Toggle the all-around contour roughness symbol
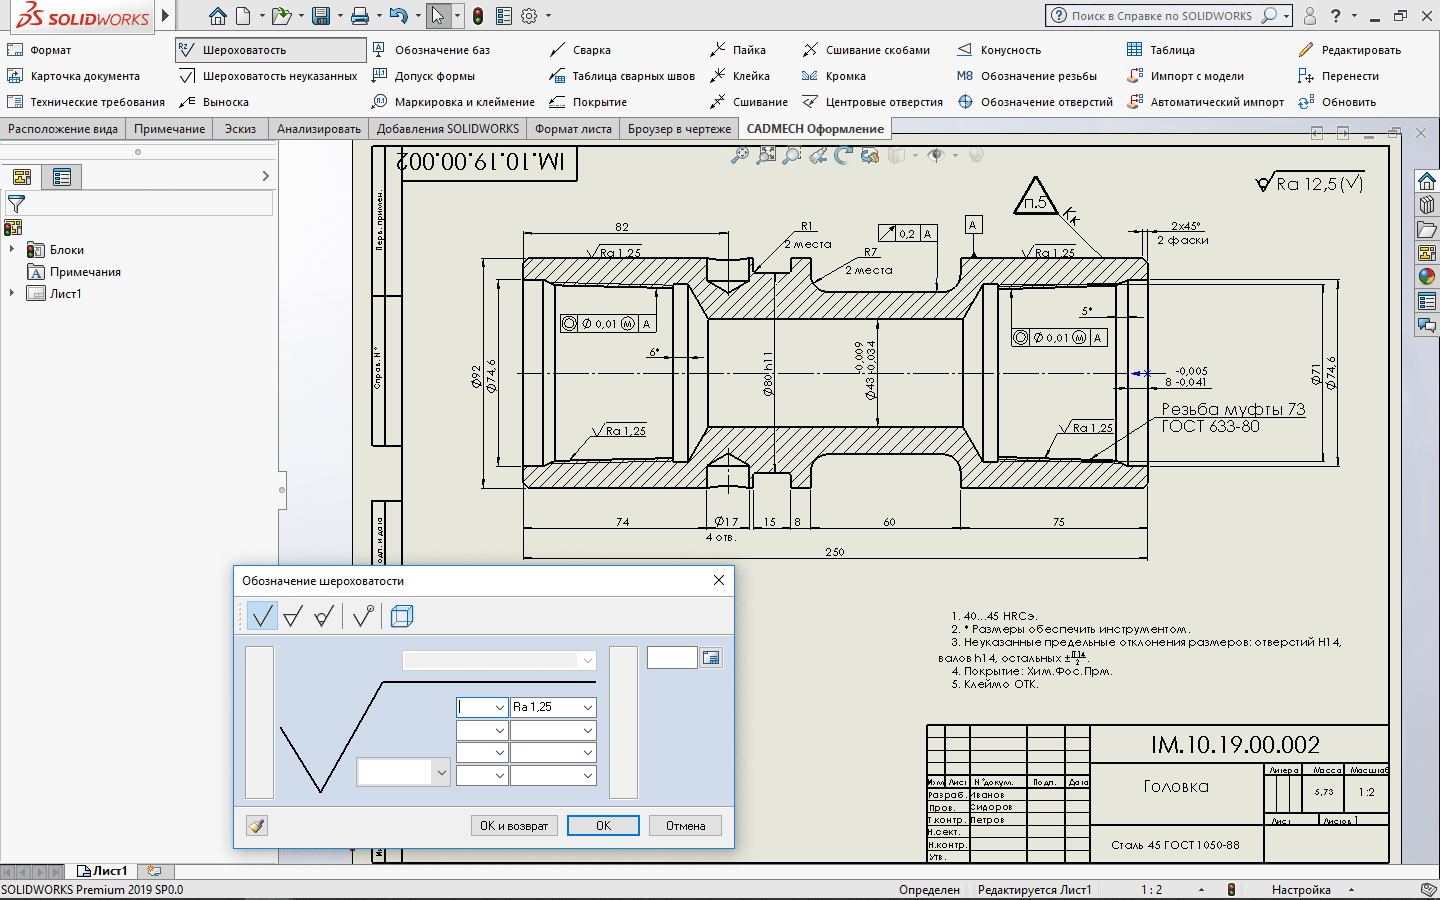Image resolution: width=1440 pixels, height=900 pixels. (x=364, y=616)
